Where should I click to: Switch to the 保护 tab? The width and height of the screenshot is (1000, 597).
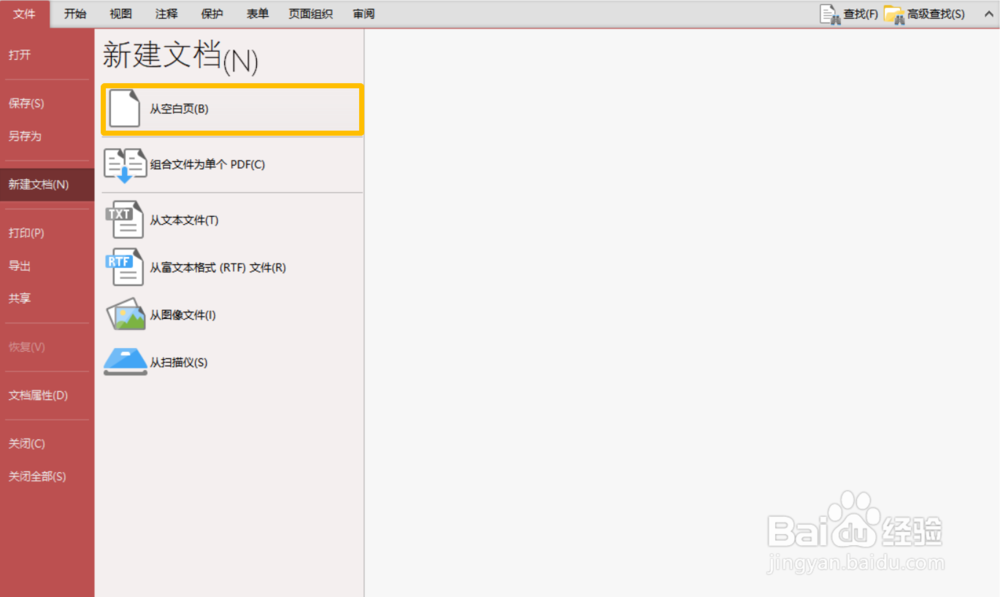212,13
